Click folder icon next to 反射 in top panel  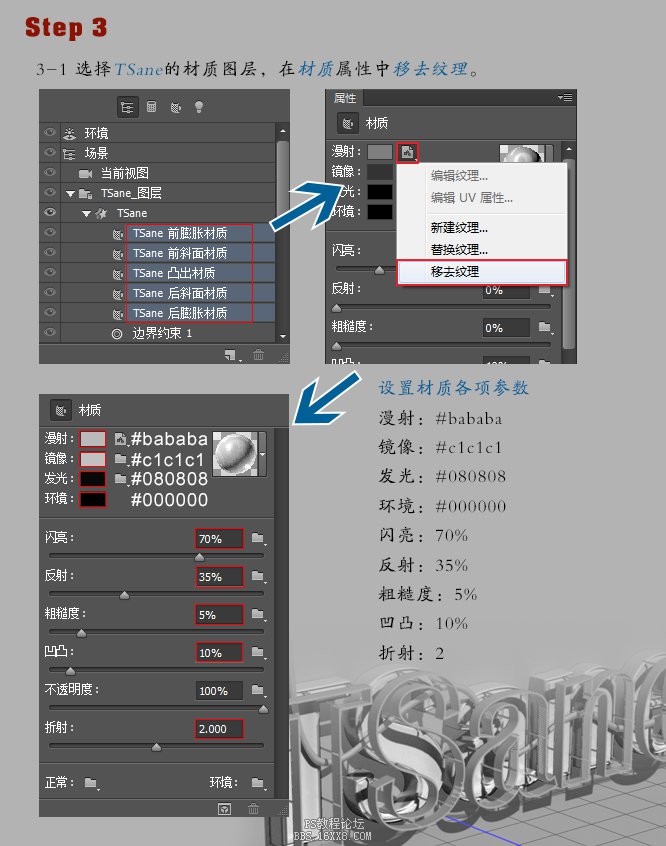coord(545,290)
